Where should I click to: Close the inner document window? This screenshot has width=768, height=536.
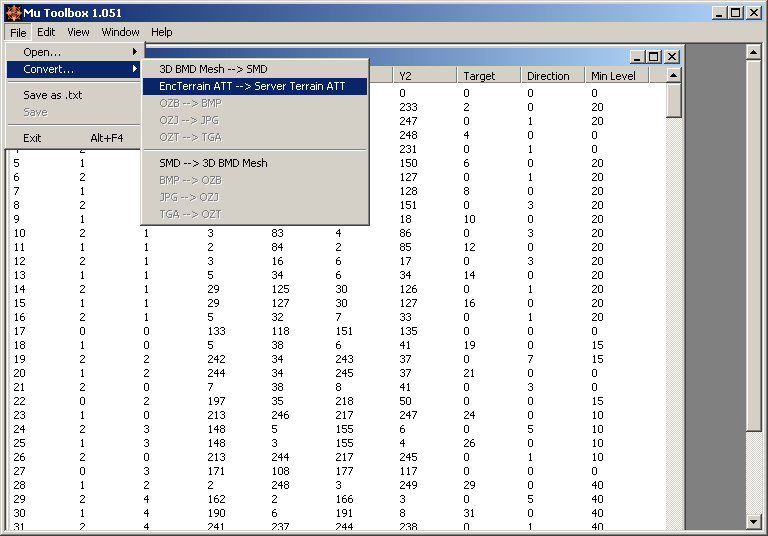pyautogui.click(x=672, y=57)
